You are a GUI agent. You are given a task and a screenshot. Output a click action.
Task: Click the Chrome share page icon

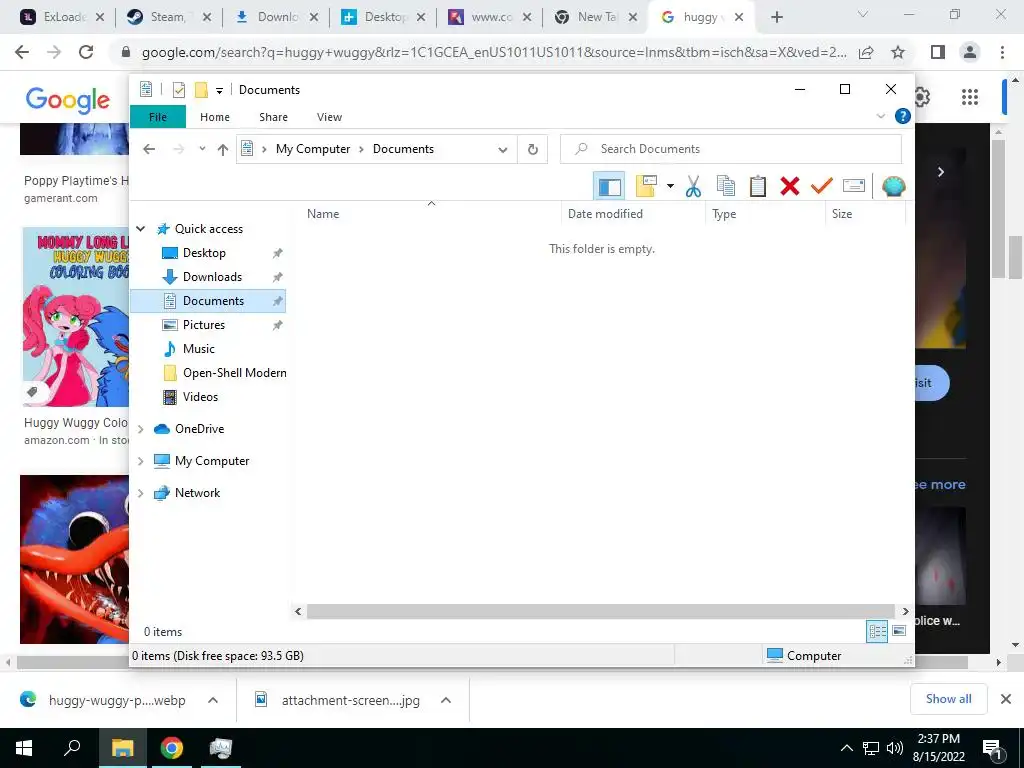[x=866, y=52]
